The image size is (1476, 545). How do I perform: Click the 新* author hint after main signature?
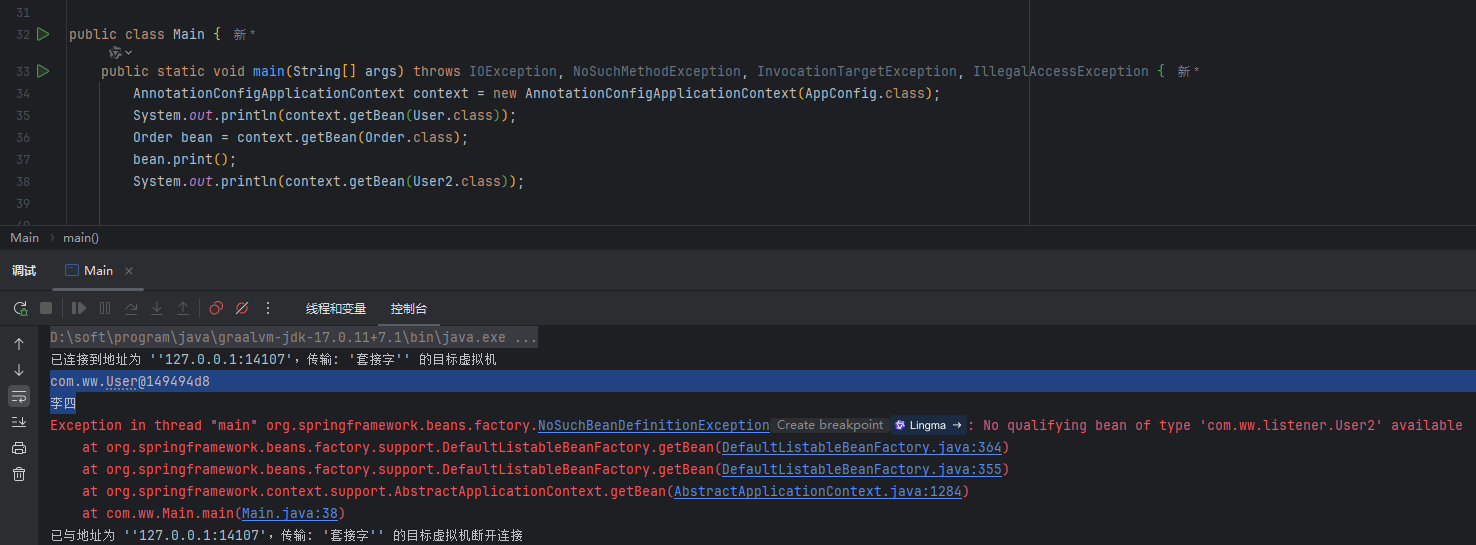(x=1188, y=71)
